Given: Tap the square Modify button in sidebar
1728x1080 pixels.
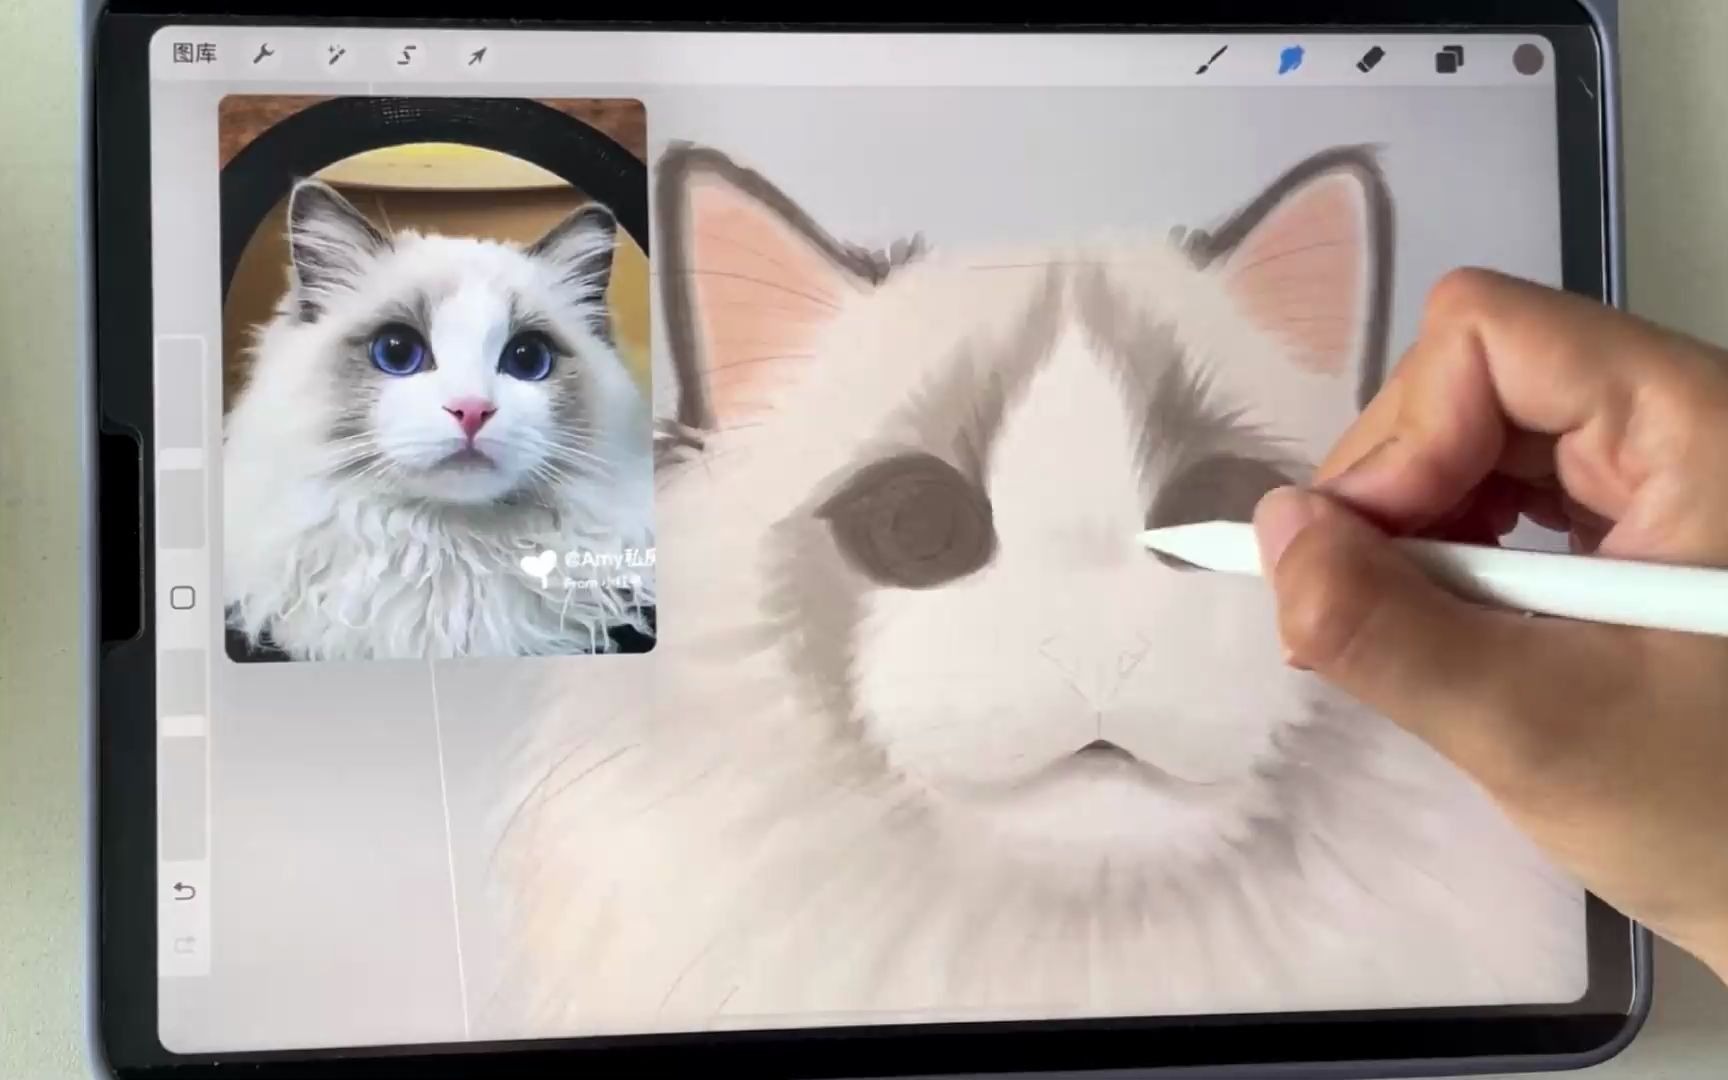Looking at the screenshot, I should click(x=182, y=598).
